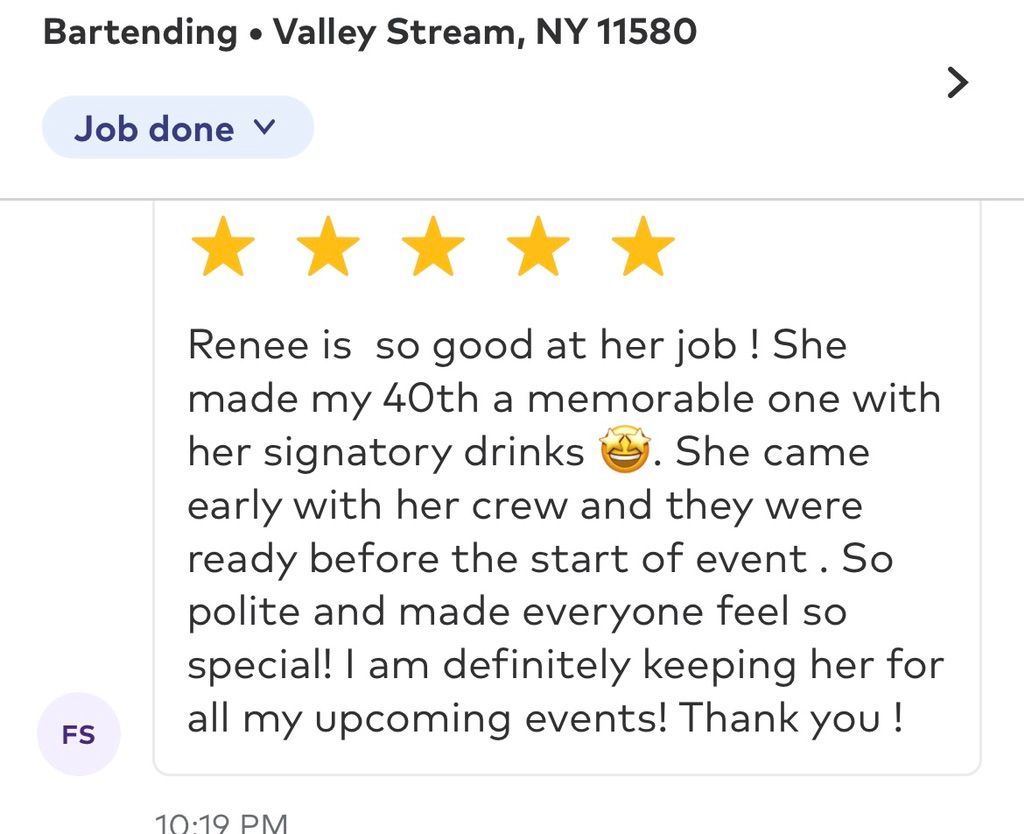This screenshot has width=1024, height=834.
Task: Click the 'polite and made everyone feel so' line
Action: [x=517, y=613]
